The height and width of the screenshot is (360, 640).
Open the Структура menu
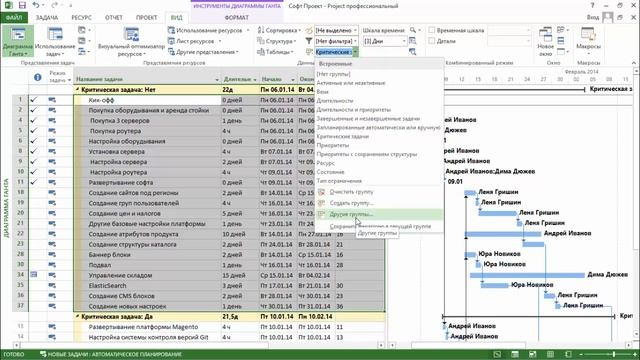point(276,41)
